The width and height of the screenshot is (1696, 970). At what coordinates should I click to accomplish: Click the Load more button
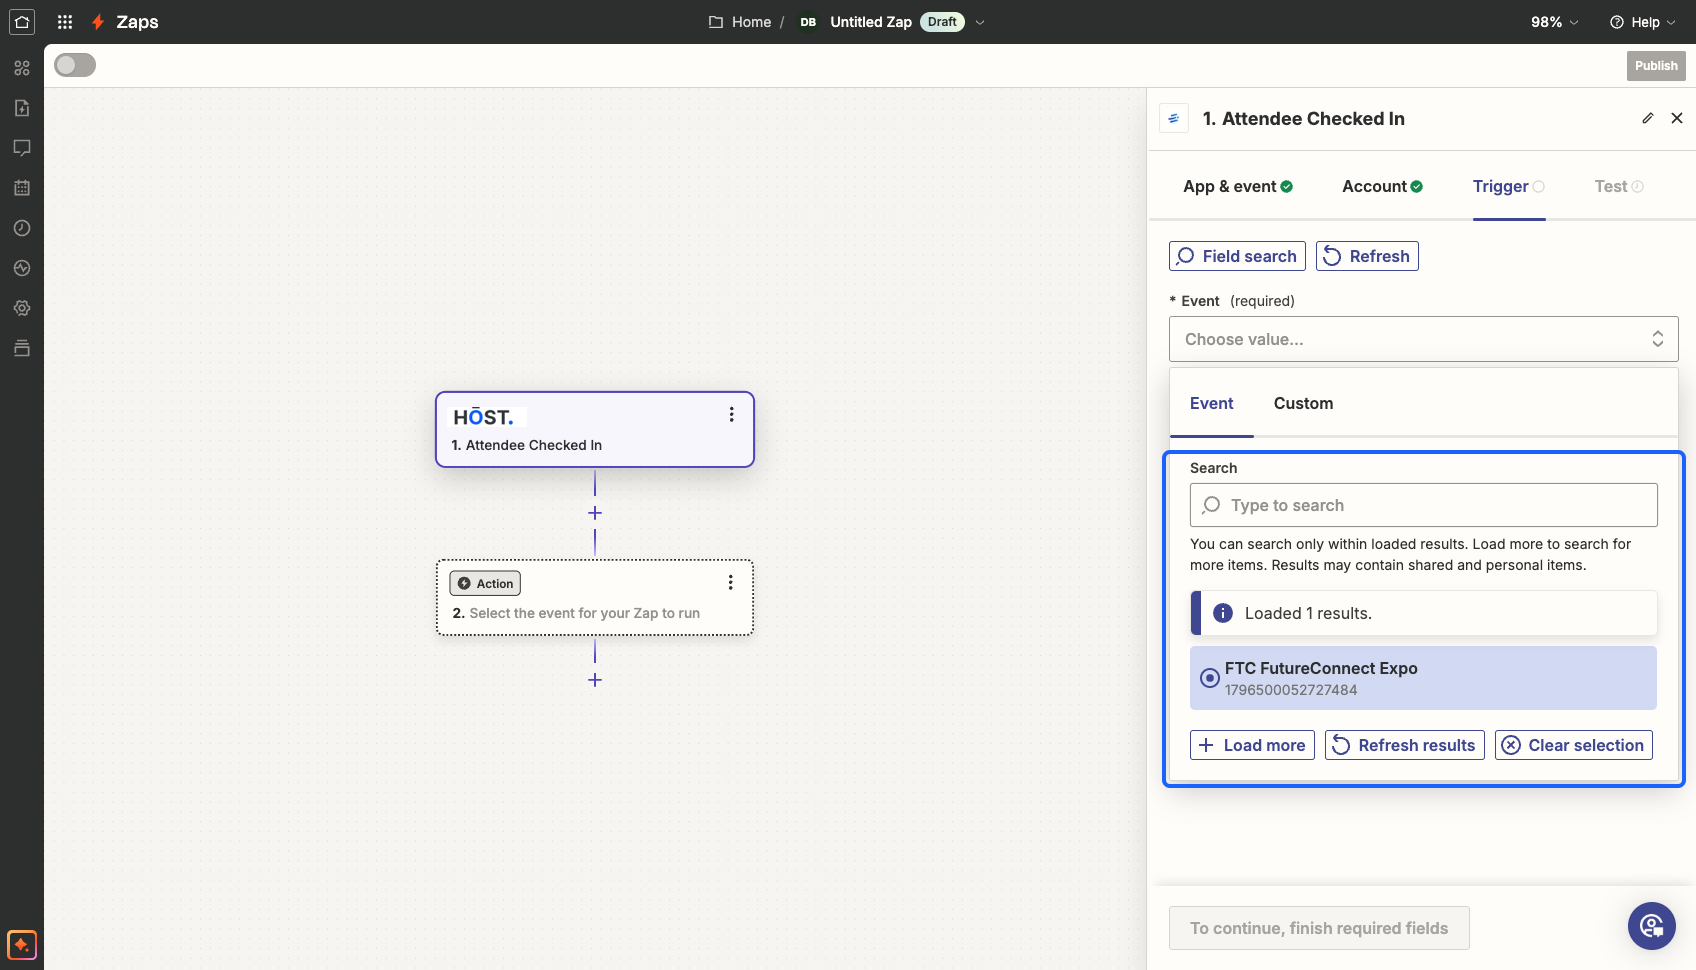1252,745
